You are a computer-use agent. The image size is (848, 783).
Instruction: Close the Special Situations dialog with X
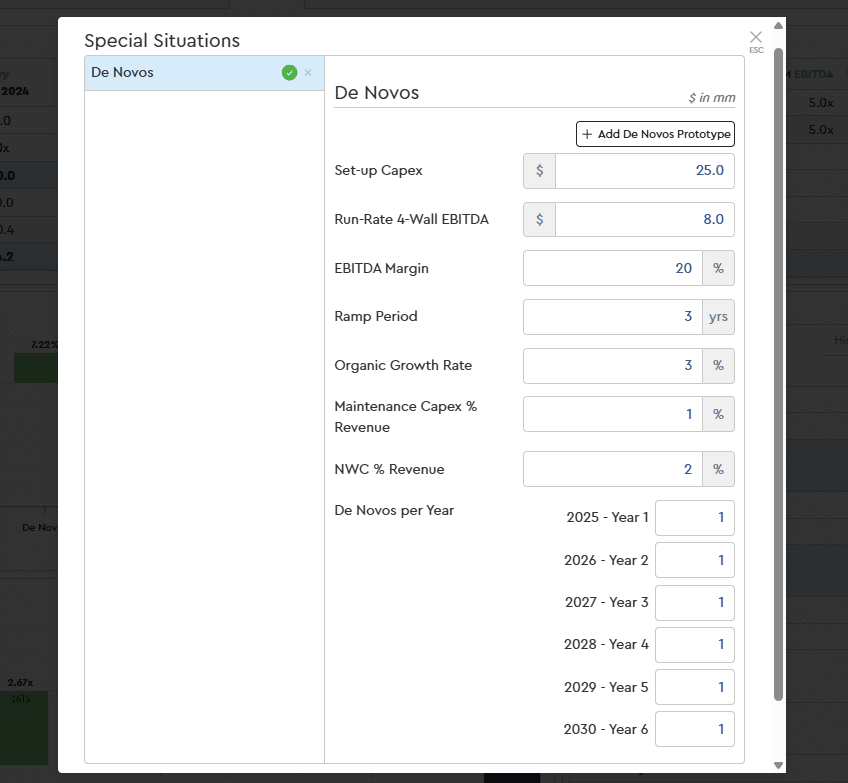756,38
